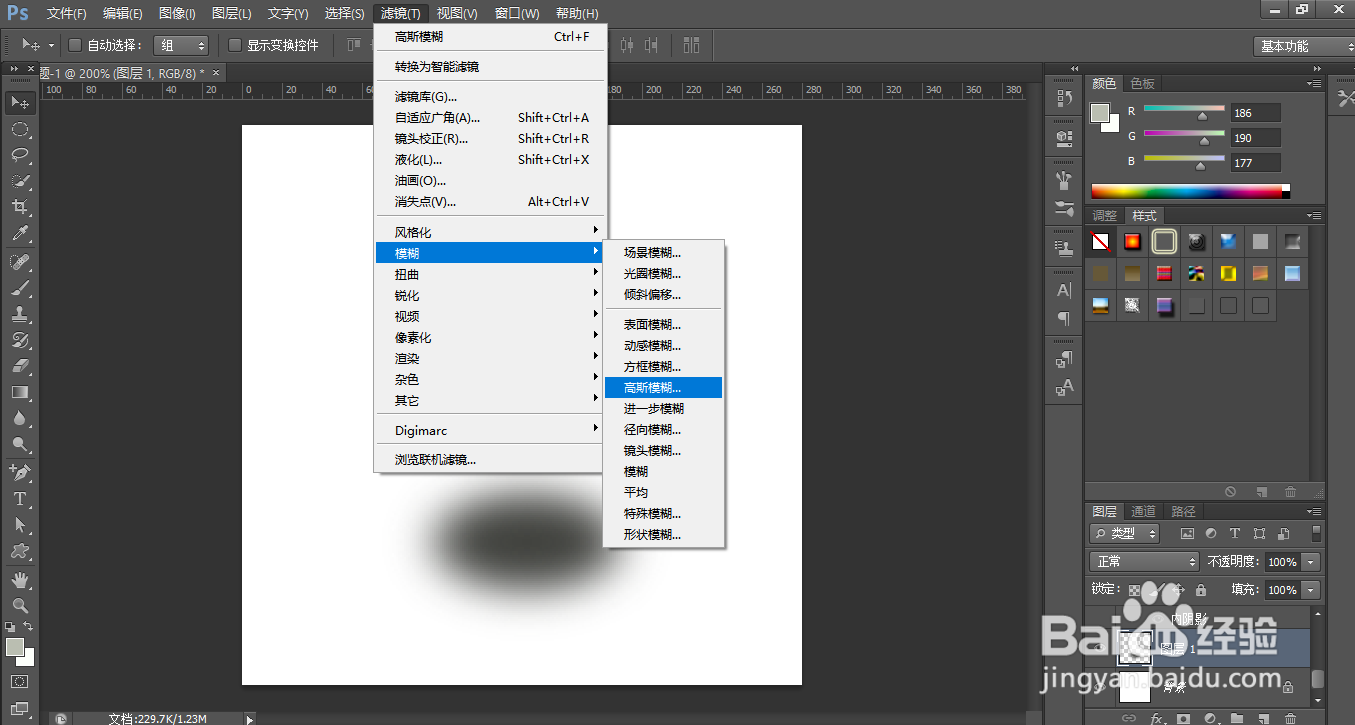Choose 转换为智能滤镜 menu item

pos(490,66)
